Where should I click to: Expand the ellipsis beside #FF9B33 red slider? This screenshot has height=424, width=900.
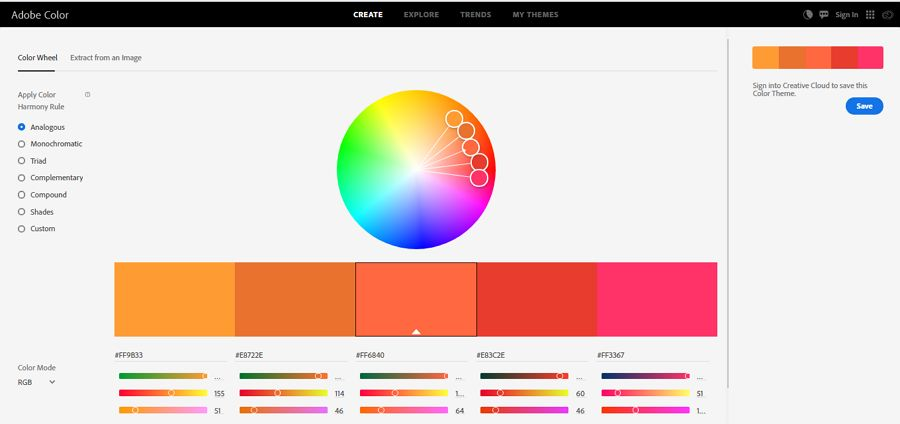click(x=217, y=377)
